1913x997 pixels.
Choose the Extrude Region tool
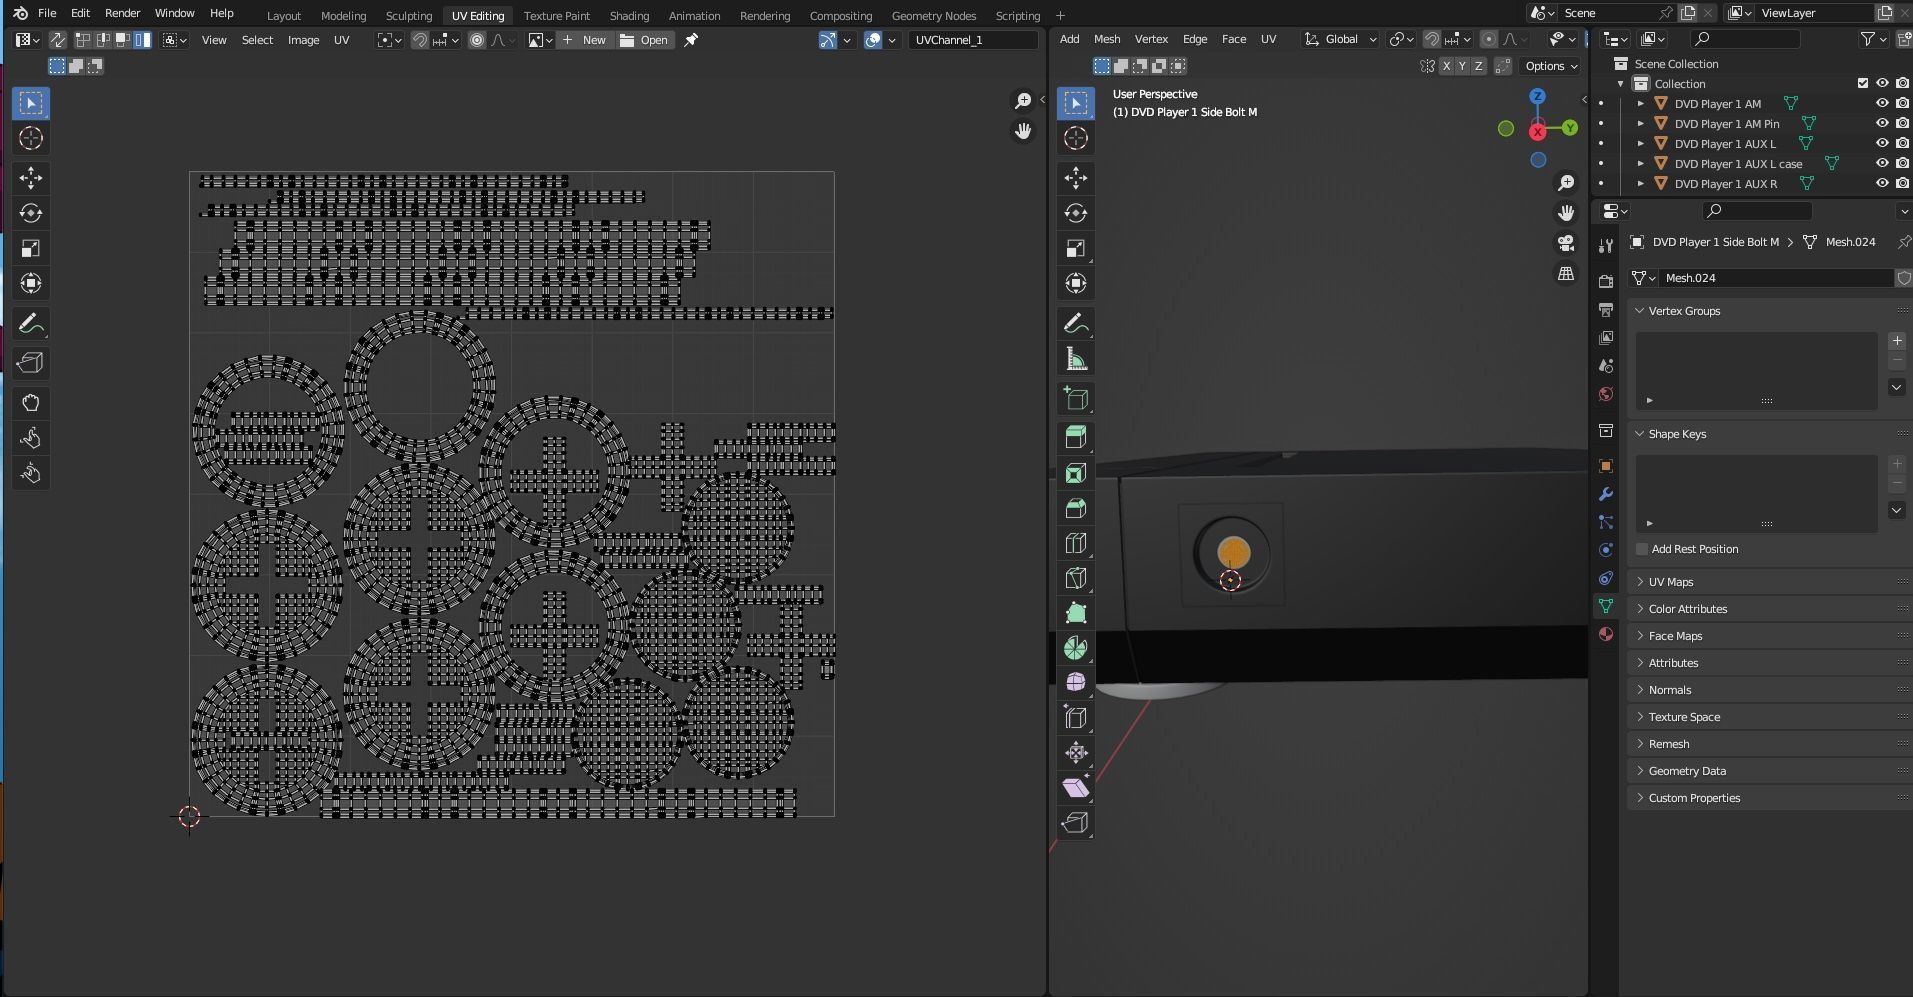pyautogui.click(x=1076, y=437)
